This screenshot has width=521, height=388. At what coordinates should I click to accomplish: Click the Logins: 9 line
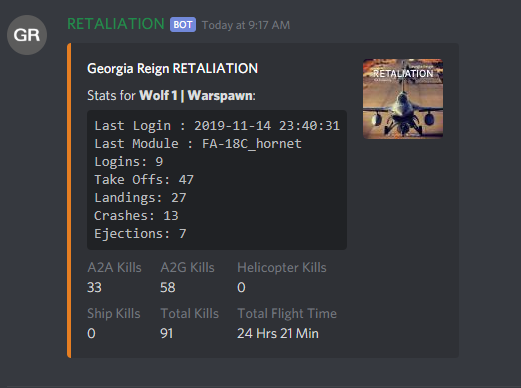pos(129,162)
